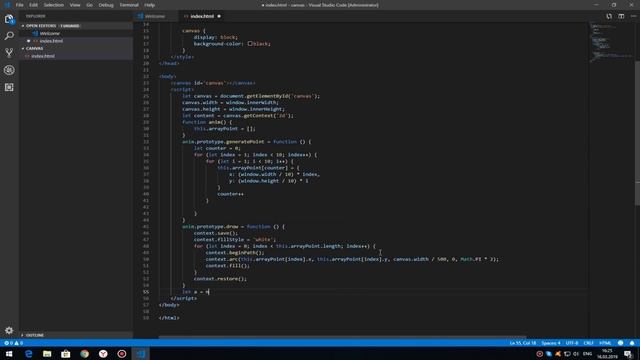The width and height of the screenshot is (640, 360).
Task: Open the Source Control view
Action: click(x=9, y=53)
